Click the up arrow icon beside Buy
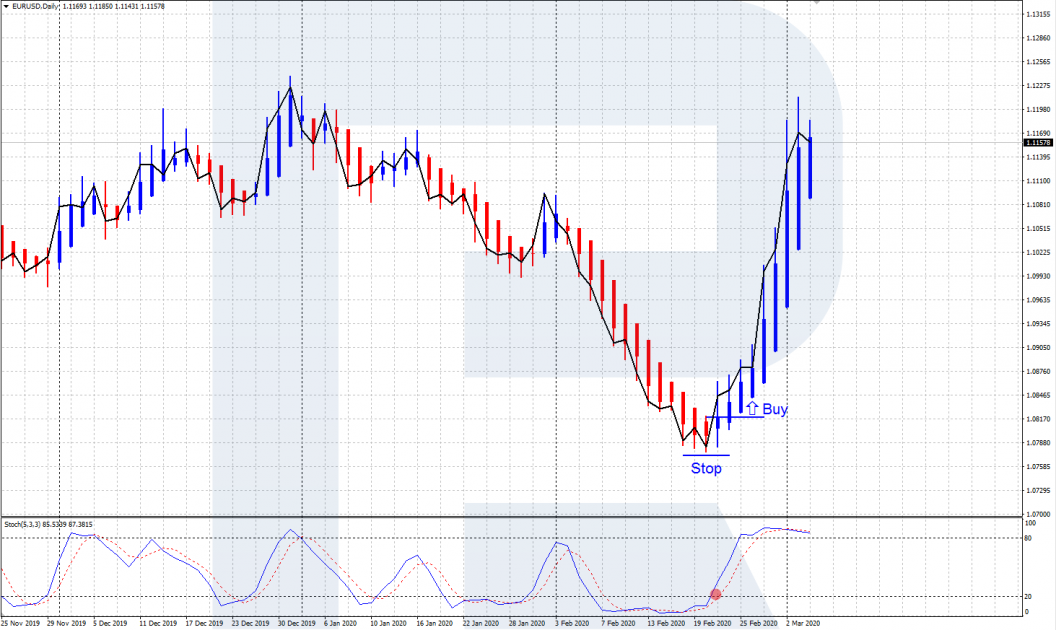This screenshot has width=1056, height=630. click(752, 408)
